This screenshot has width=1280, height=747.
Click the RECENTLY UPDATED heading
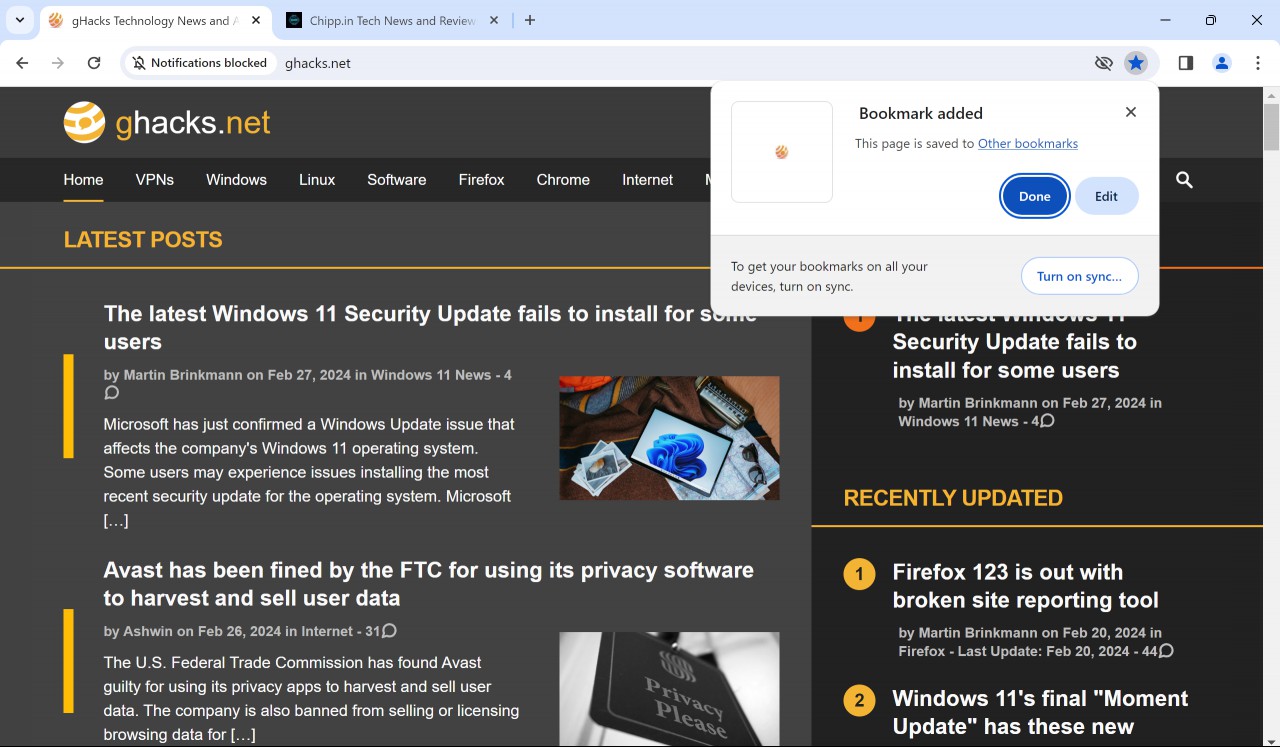click(x=953, y=498)
